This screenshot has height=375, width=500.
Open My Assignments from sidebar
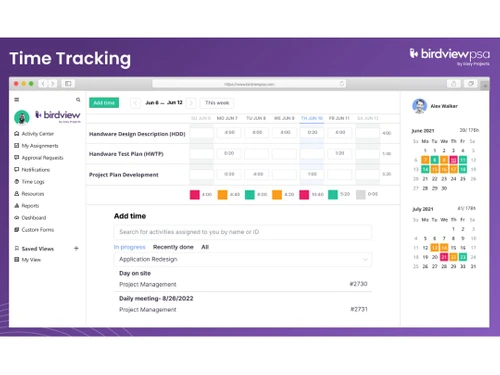[x=40, y=146]
